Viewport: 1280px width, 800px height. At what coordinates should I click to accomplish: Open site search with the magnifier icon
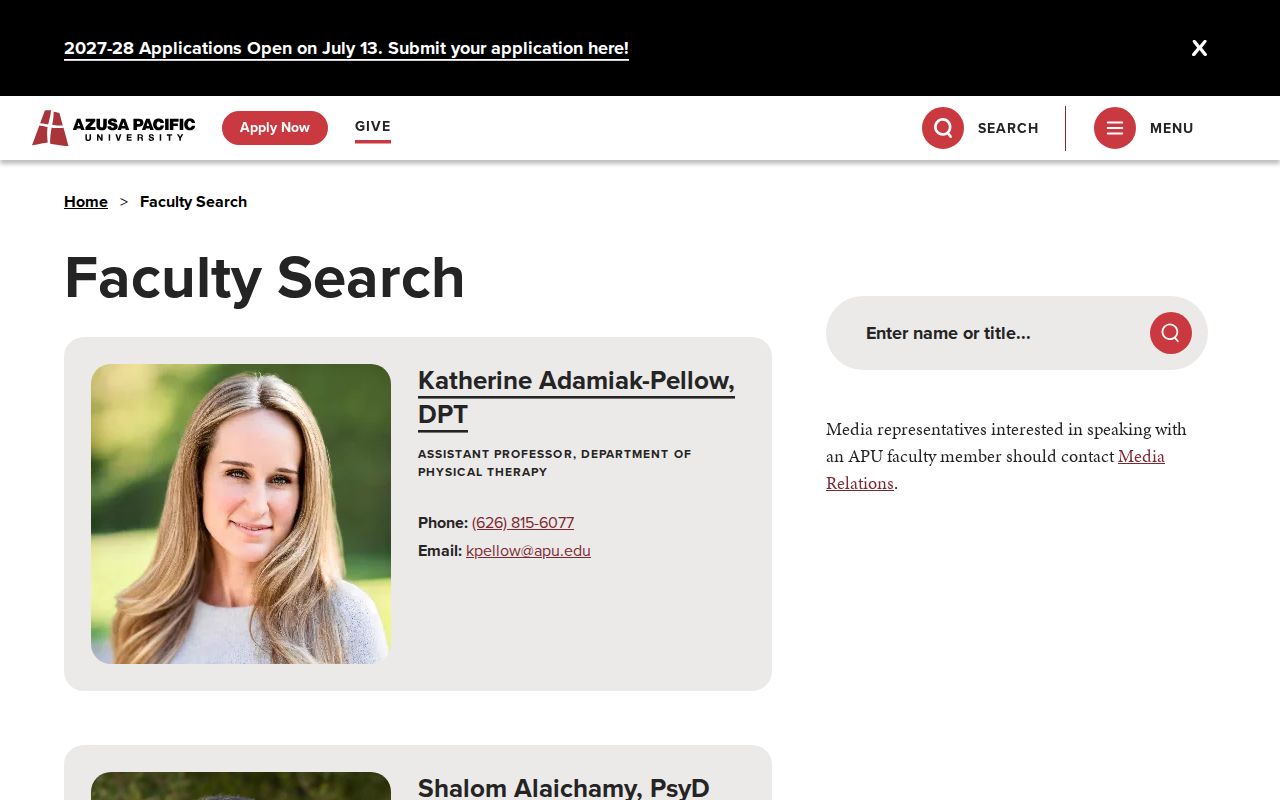(943, 128)
